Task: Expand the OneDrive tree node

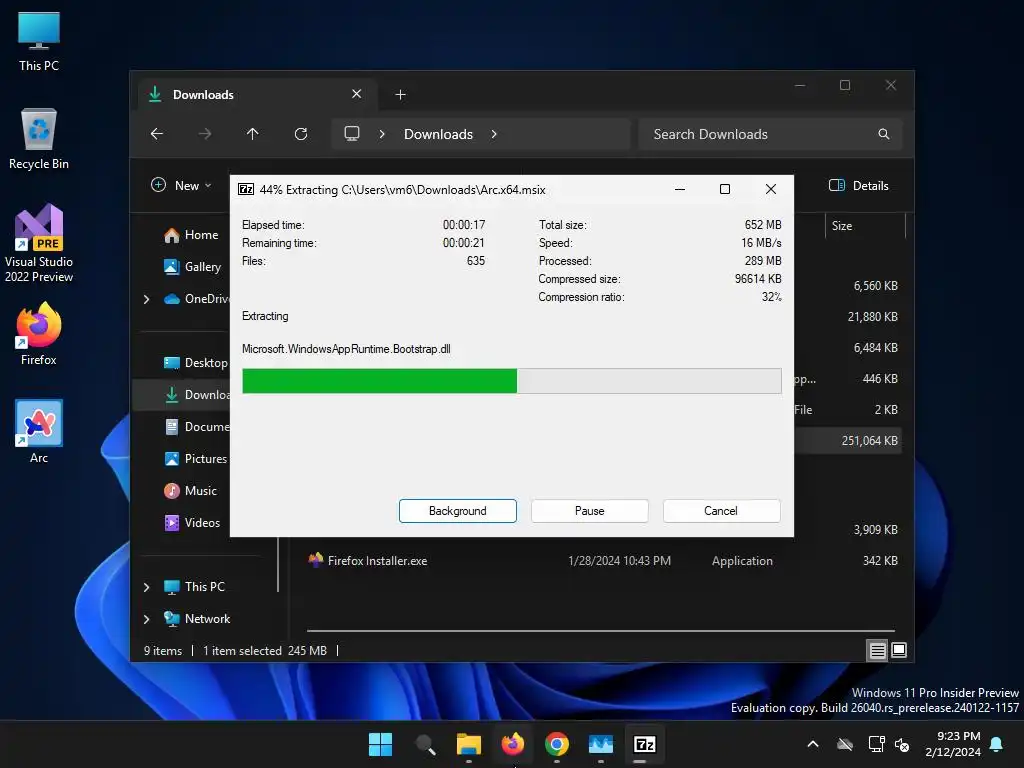Action: click(146, 299)
